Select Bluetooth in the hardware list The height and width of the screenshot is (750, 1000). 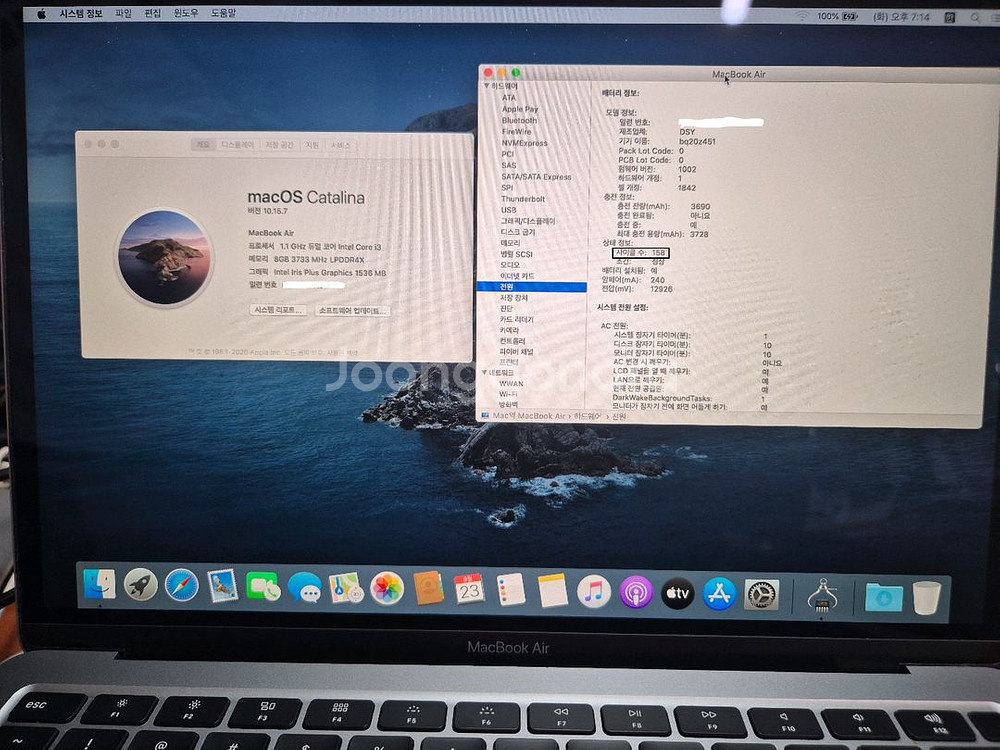click(519, 120)
